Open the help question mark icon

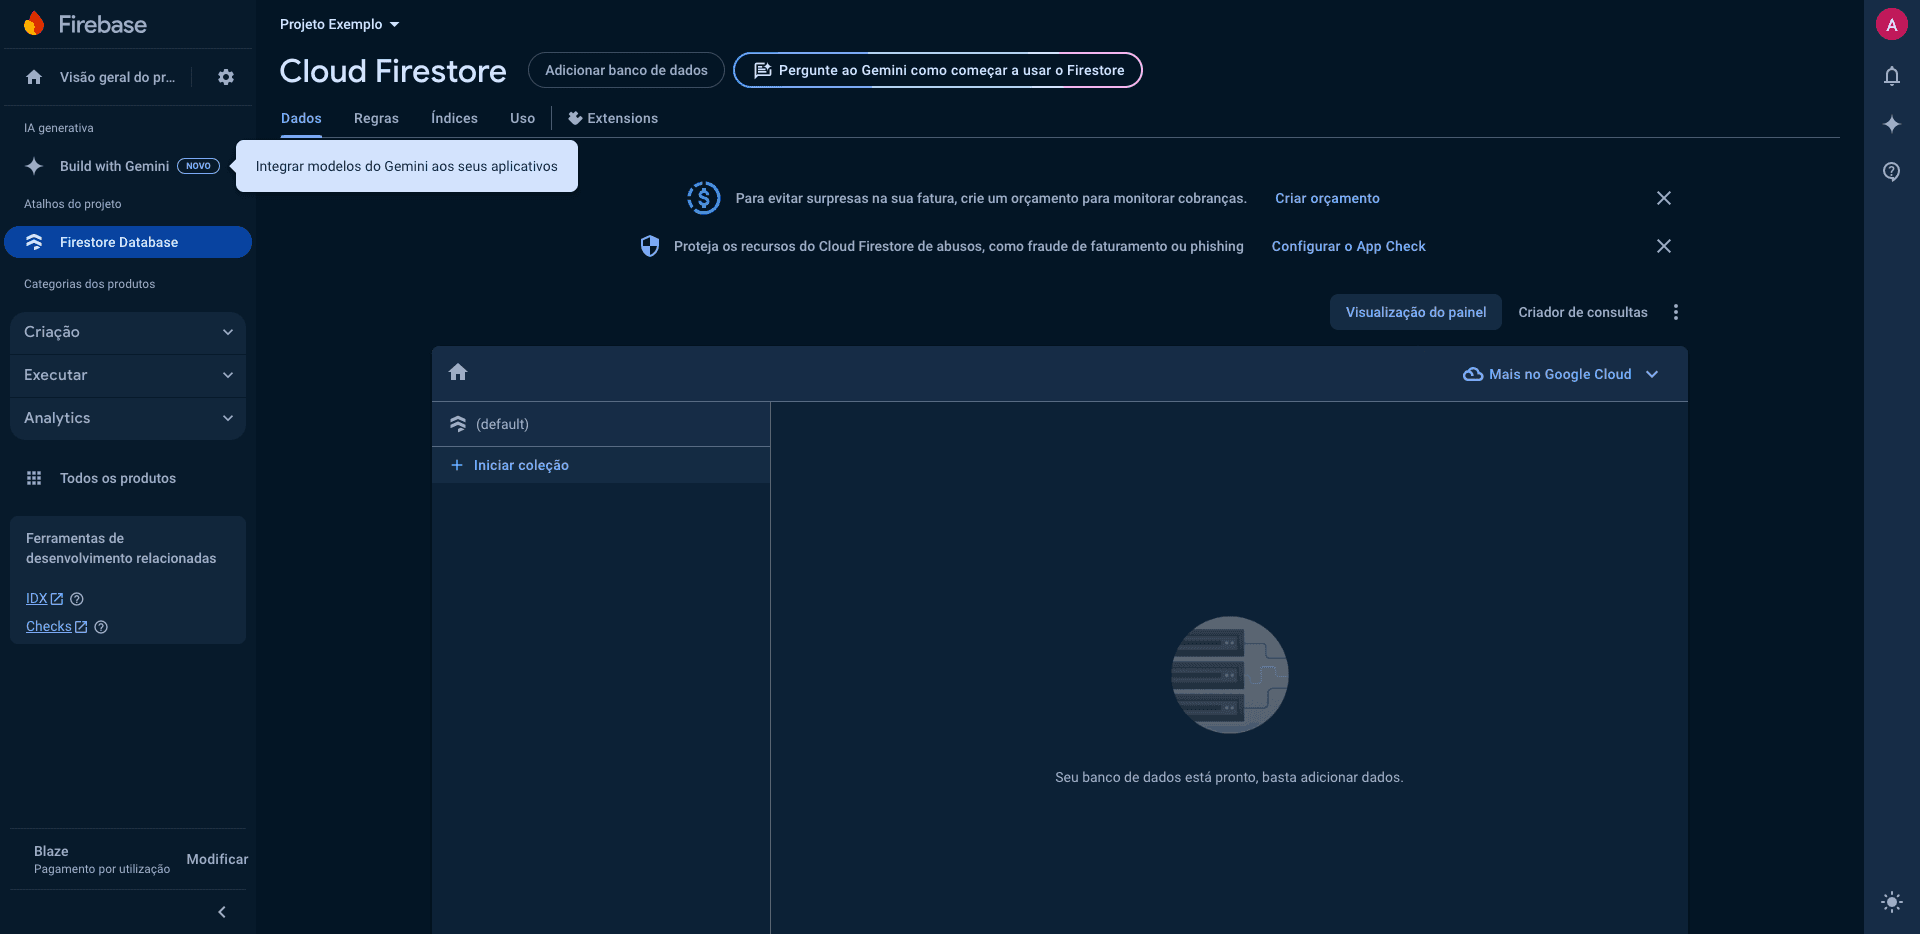pos(1892,172)
